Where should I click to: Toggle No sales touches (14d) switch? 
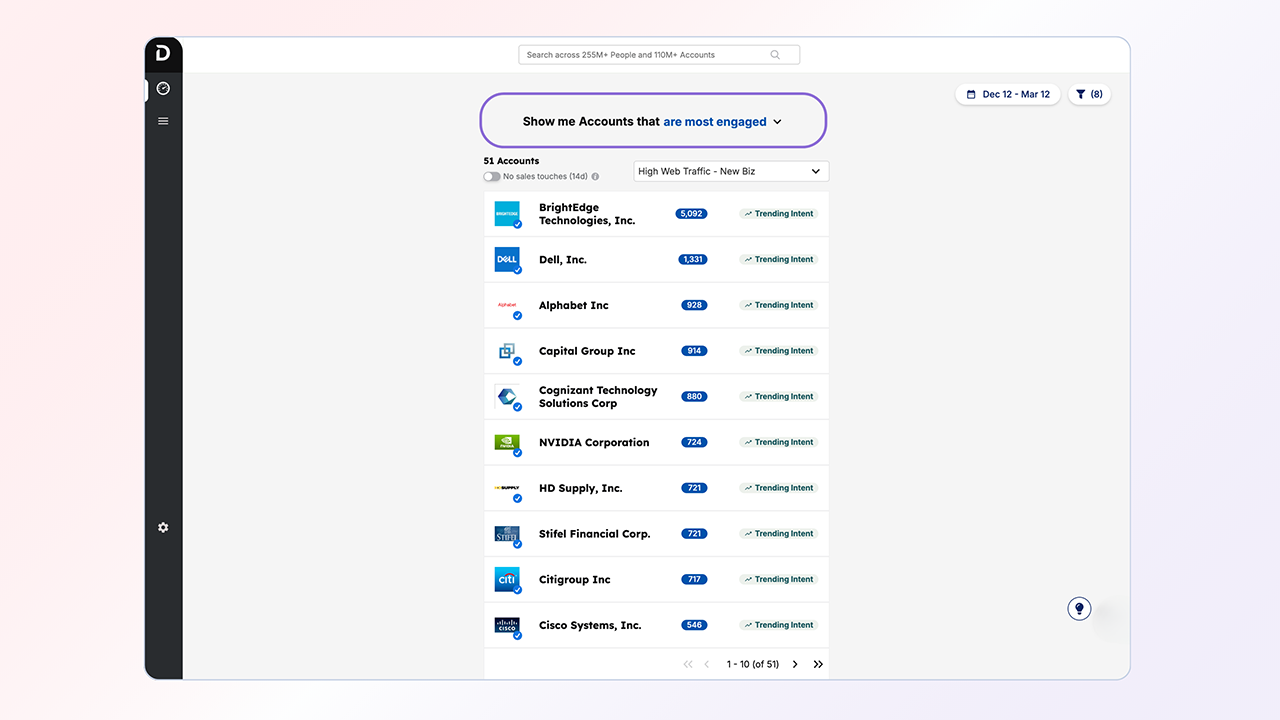coord(492,177)
